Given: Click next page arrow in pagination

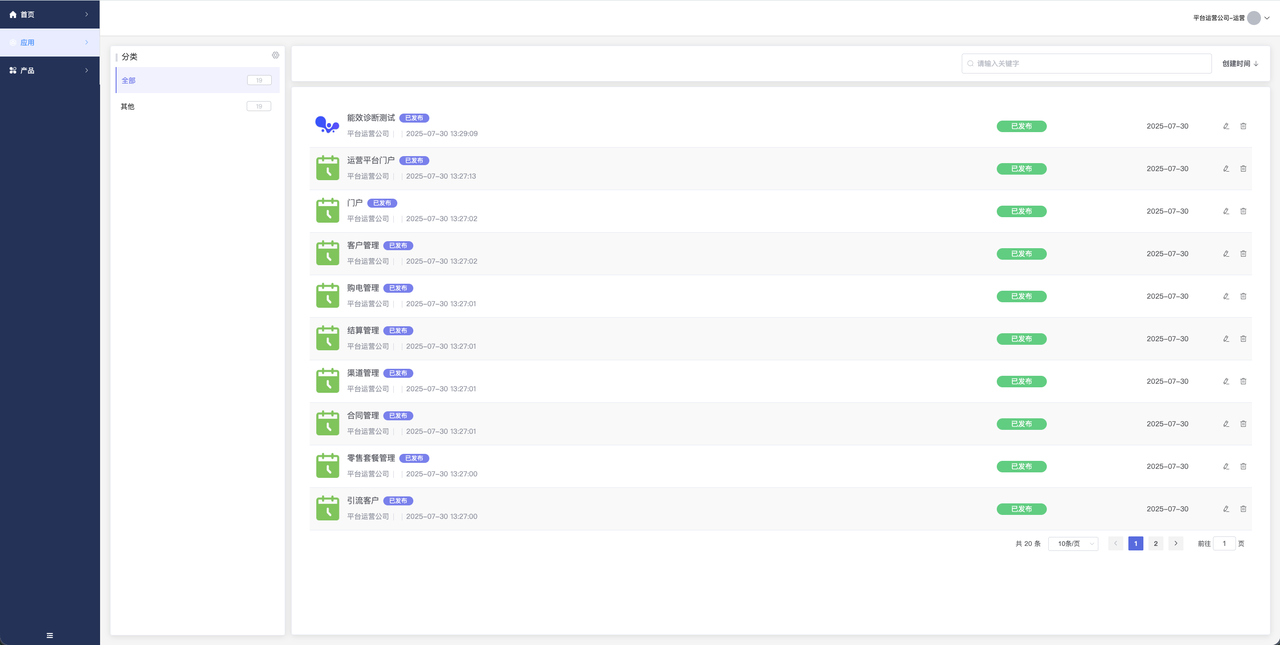Looking at the screenshot, I should (x=1176, y=544).
